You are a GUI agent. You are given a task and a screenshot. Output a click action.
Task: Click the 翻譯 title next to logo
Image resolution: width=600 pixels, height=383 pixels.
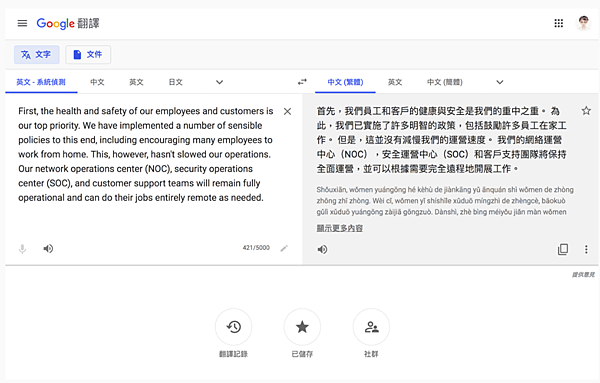click(x=88, y=23)
